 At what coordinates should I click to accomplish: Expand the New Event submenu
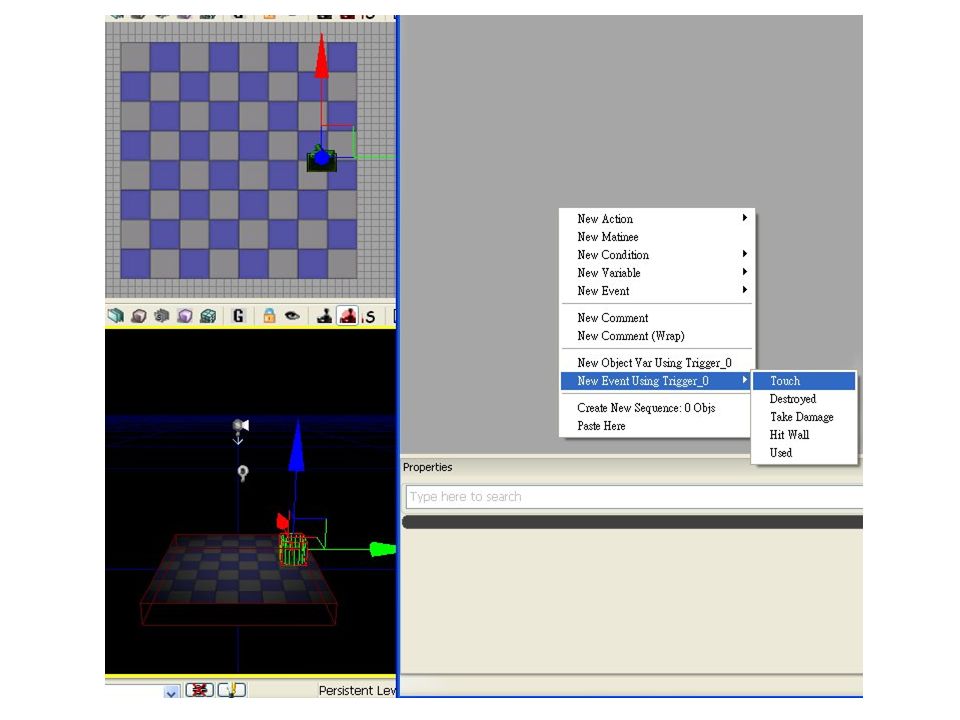tap(658, 291)
